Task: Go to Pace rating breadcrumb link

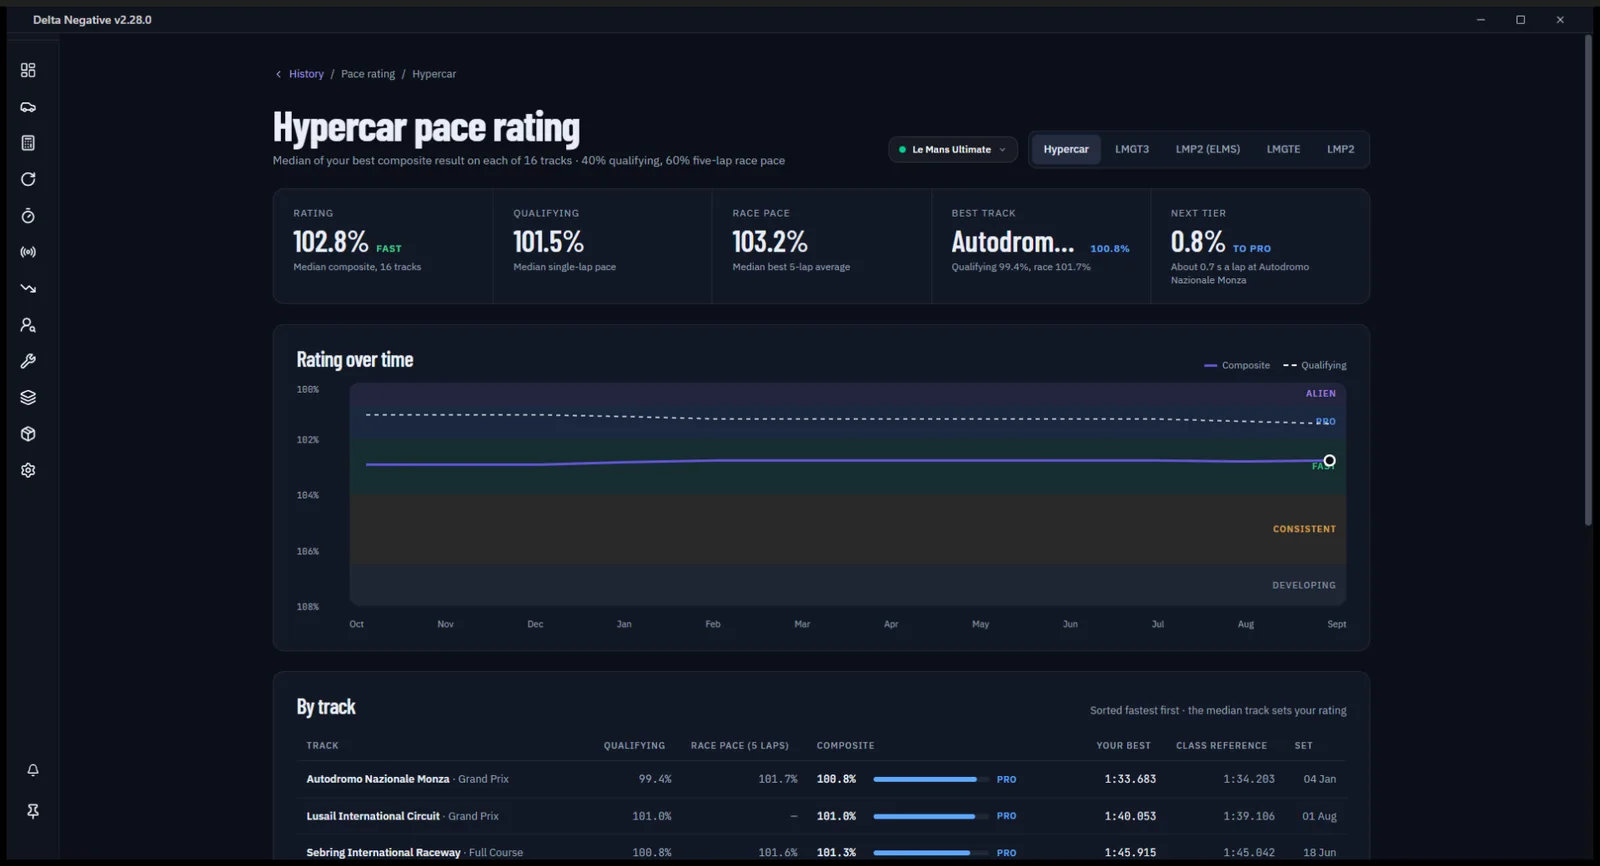Action: pyautogui.click(x=368, y=74)
